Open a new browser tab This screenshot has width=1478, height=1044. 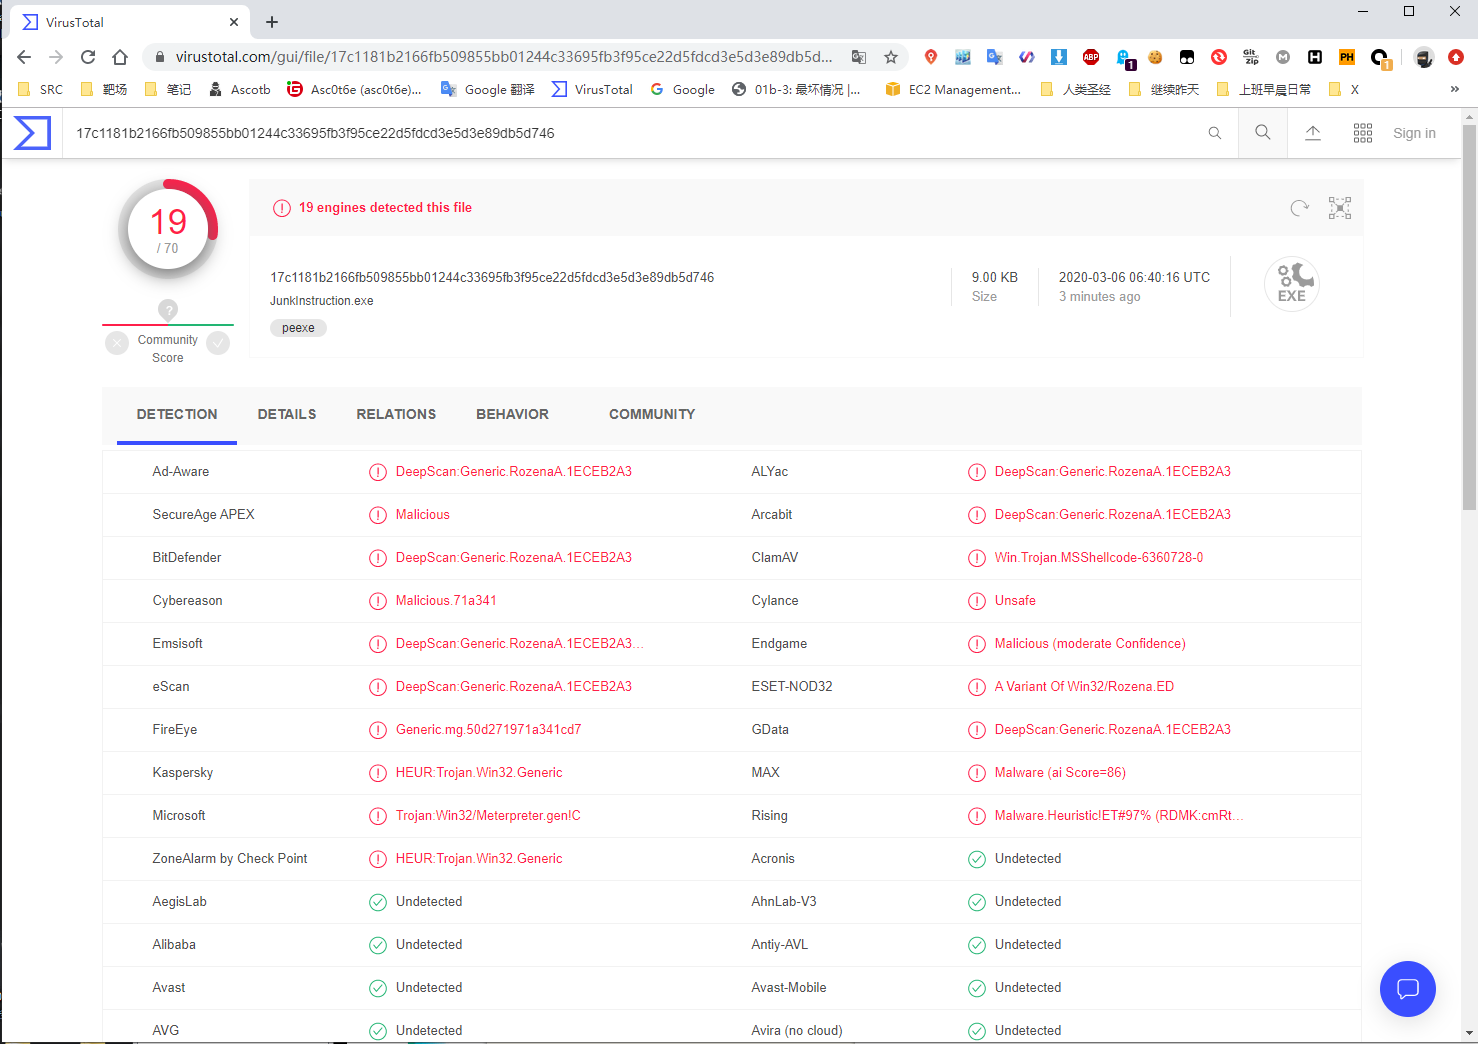tap(272, 22)
